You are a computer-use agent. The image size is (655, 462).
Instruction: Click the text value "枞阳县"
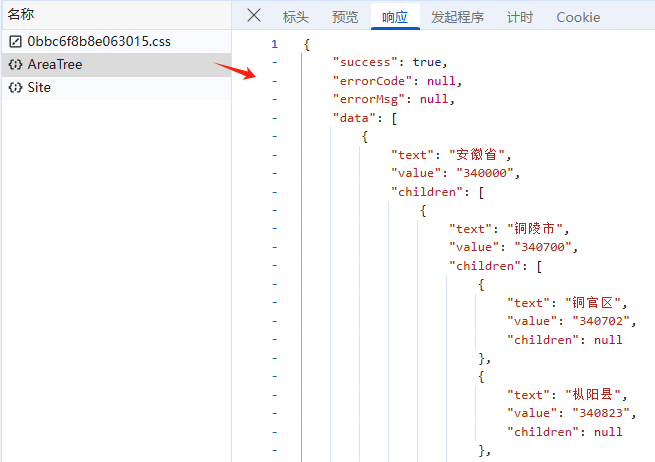[x=593, y=395]
